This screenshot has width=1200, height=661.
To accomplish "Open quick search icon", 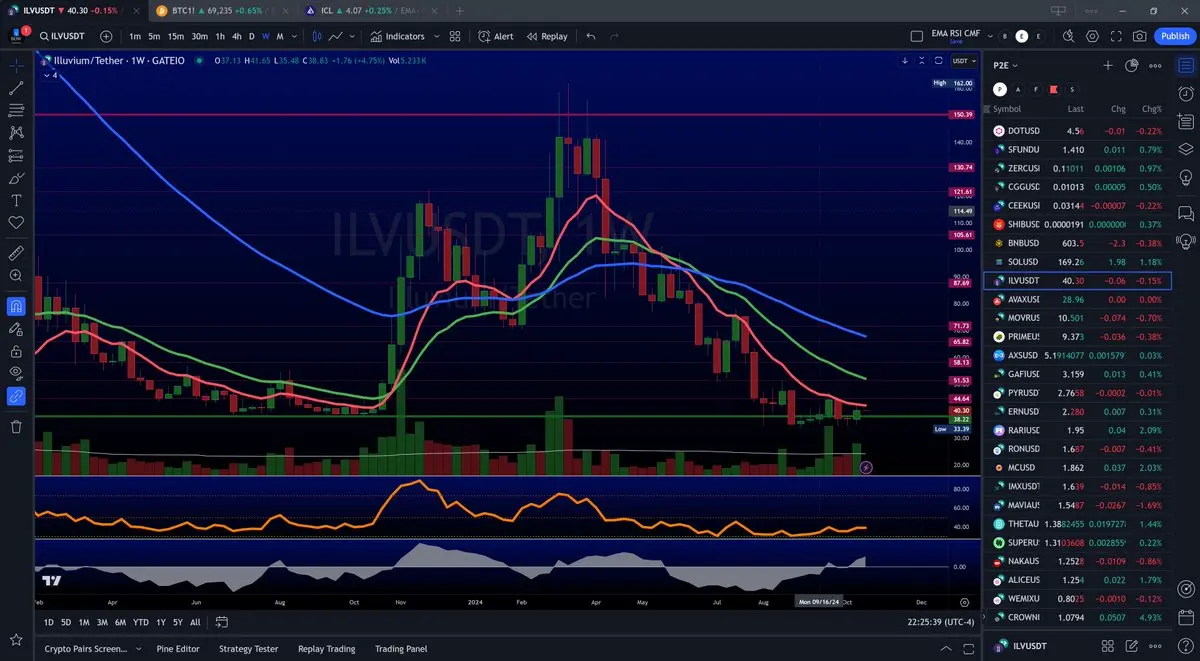I will click(1068, 36).
